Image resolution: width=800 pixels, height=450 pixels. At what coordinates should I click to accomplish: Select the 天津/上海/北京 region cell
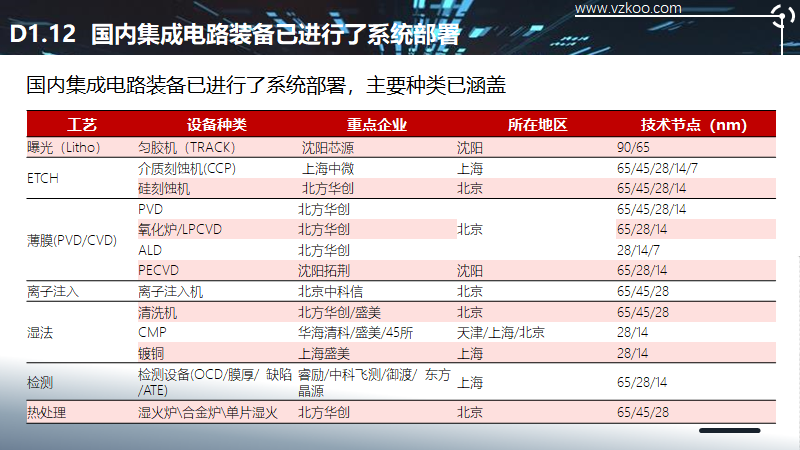point(501,333)
